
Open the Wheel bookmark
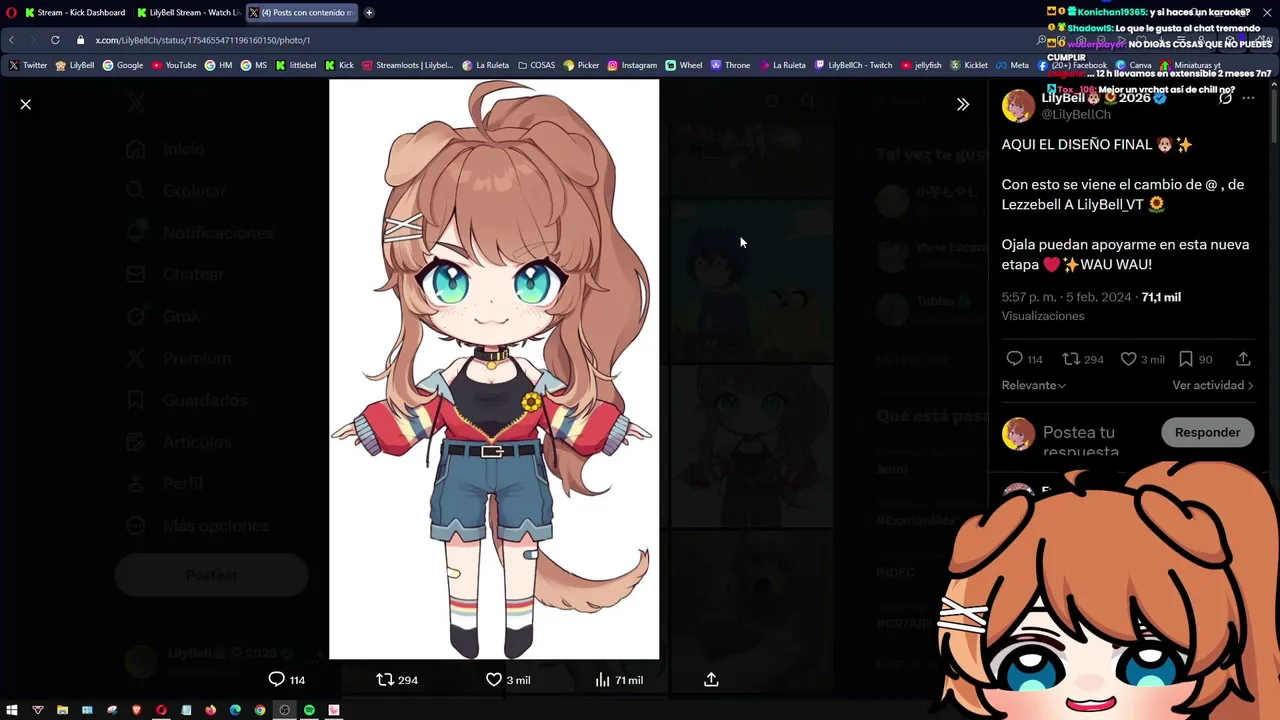point(684,65)
